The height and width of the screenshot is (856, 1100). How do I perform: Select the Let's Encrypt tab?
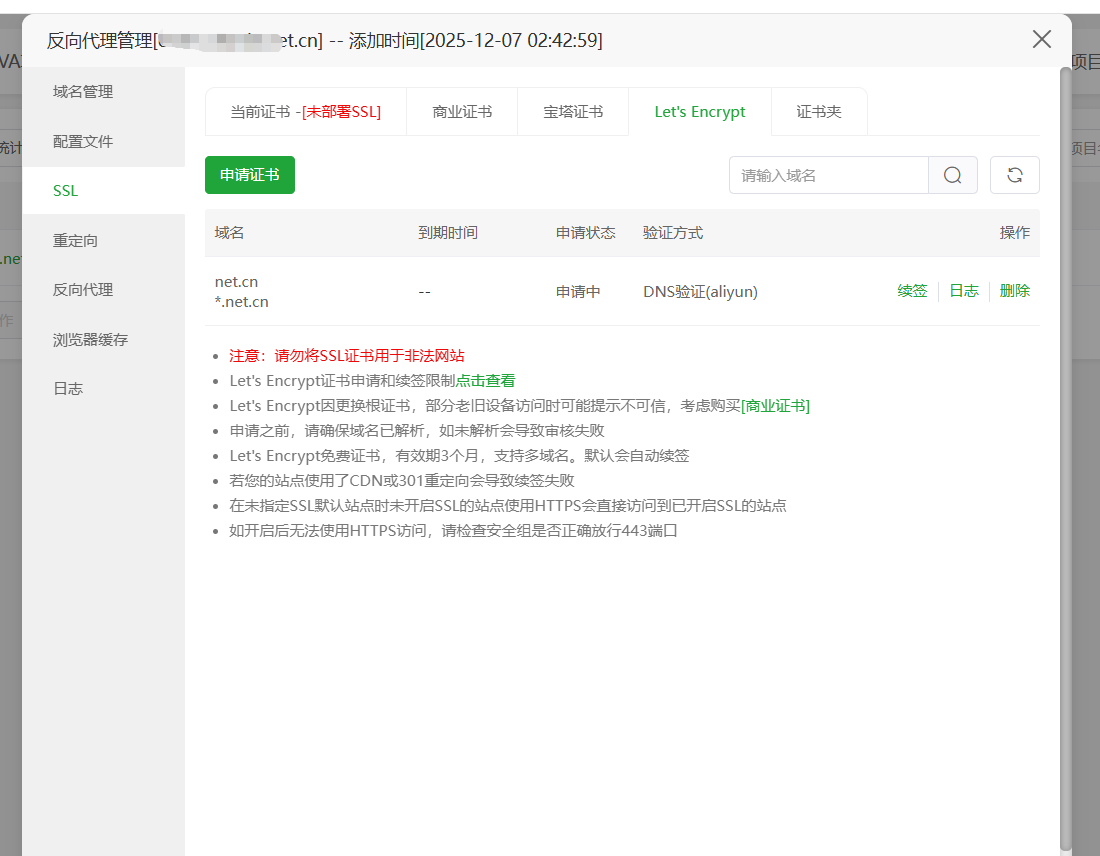(x=700, y=112)
